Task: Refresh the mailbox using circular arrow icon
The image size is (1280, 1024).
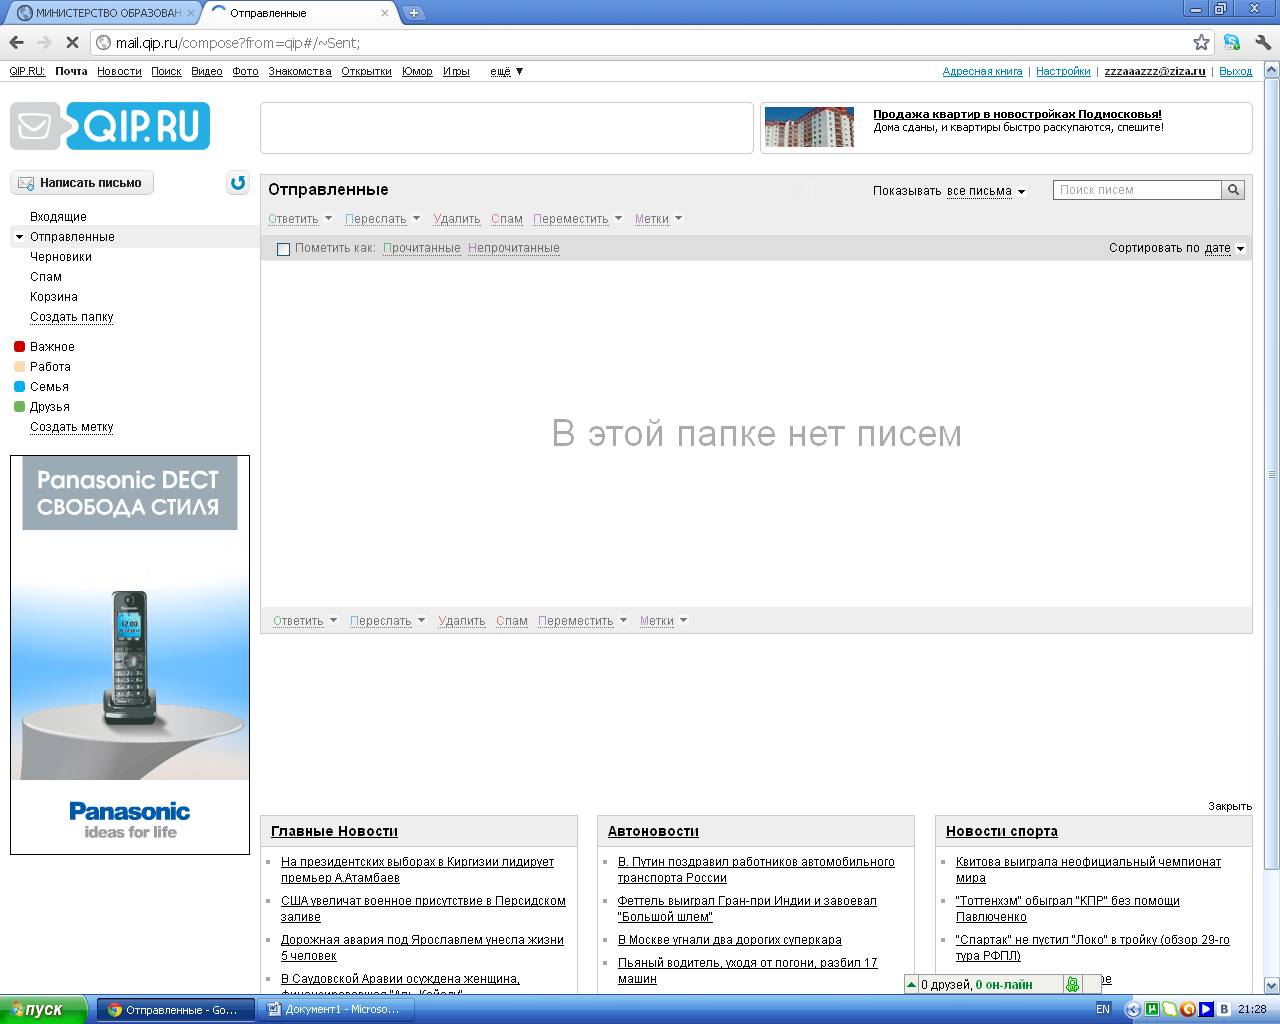Action: tap(238, 183)
